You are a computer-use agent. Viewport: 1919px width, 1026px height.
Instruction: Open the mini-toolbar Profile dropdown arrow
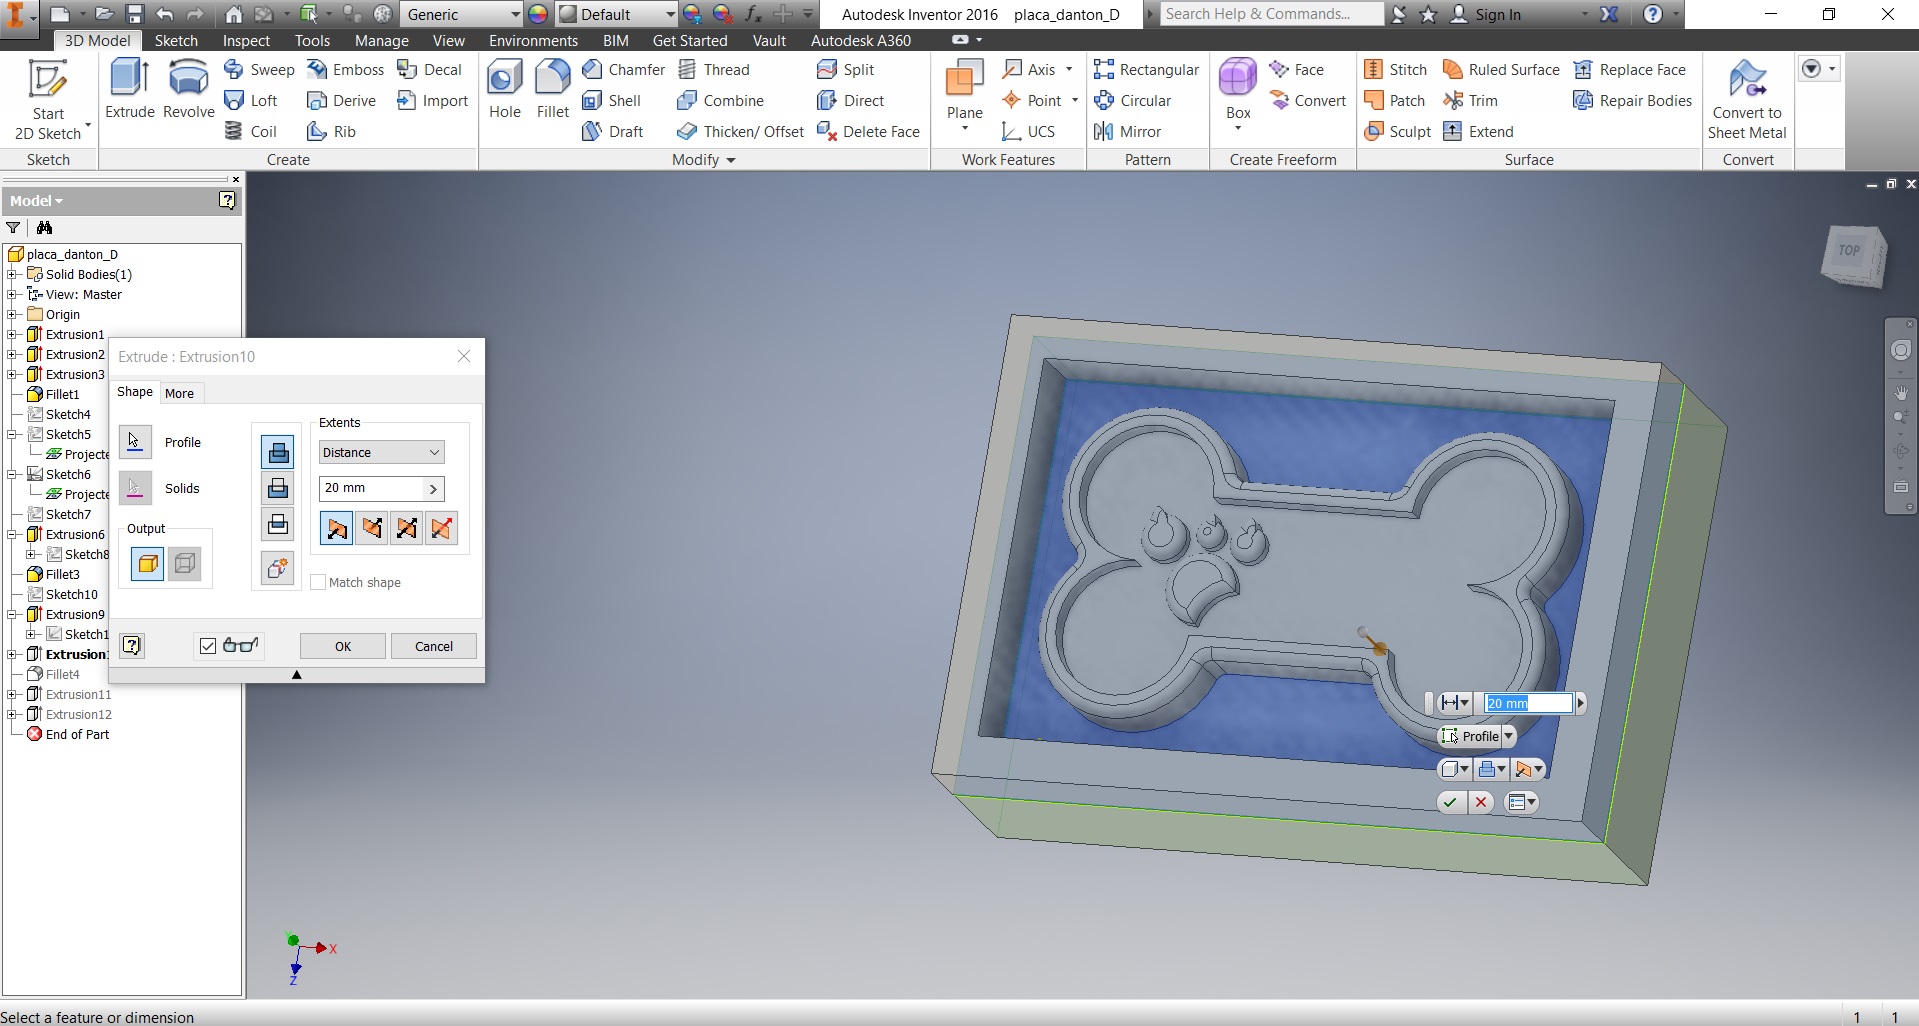pos(1508,736)
